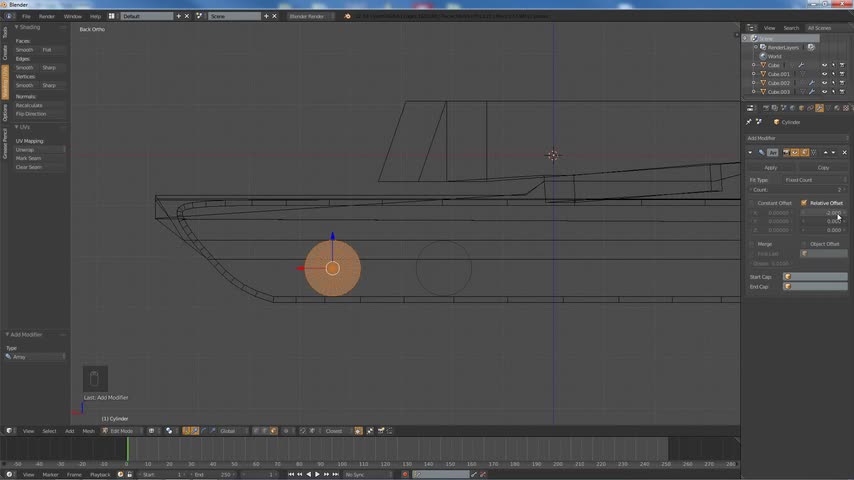Enable the Constant Offset checkbox
Image resolution: width=854 pixels, height=480 pixels.
click(752, 203)
